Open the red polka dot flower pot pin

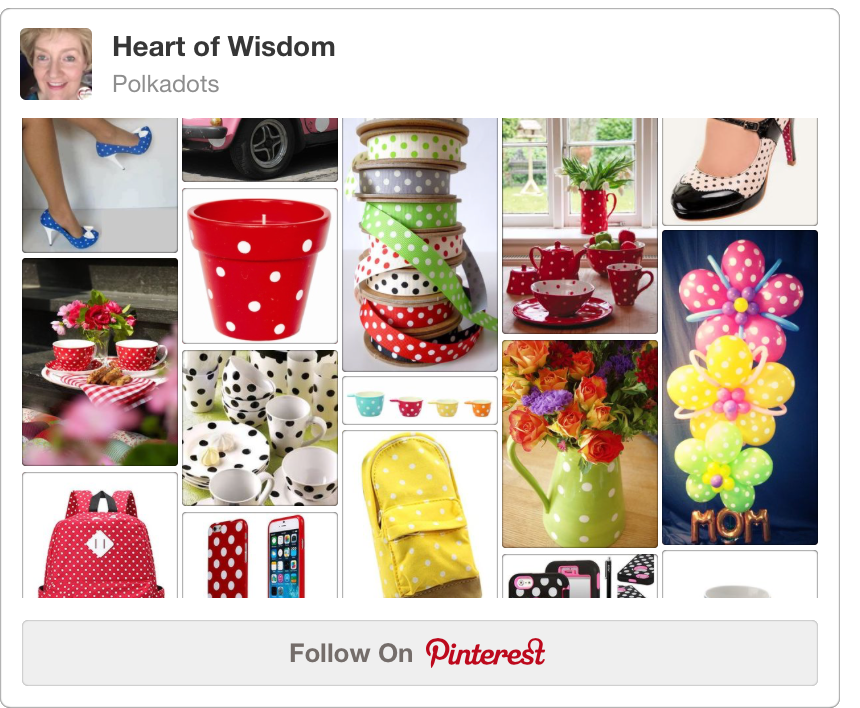point(260,266)
